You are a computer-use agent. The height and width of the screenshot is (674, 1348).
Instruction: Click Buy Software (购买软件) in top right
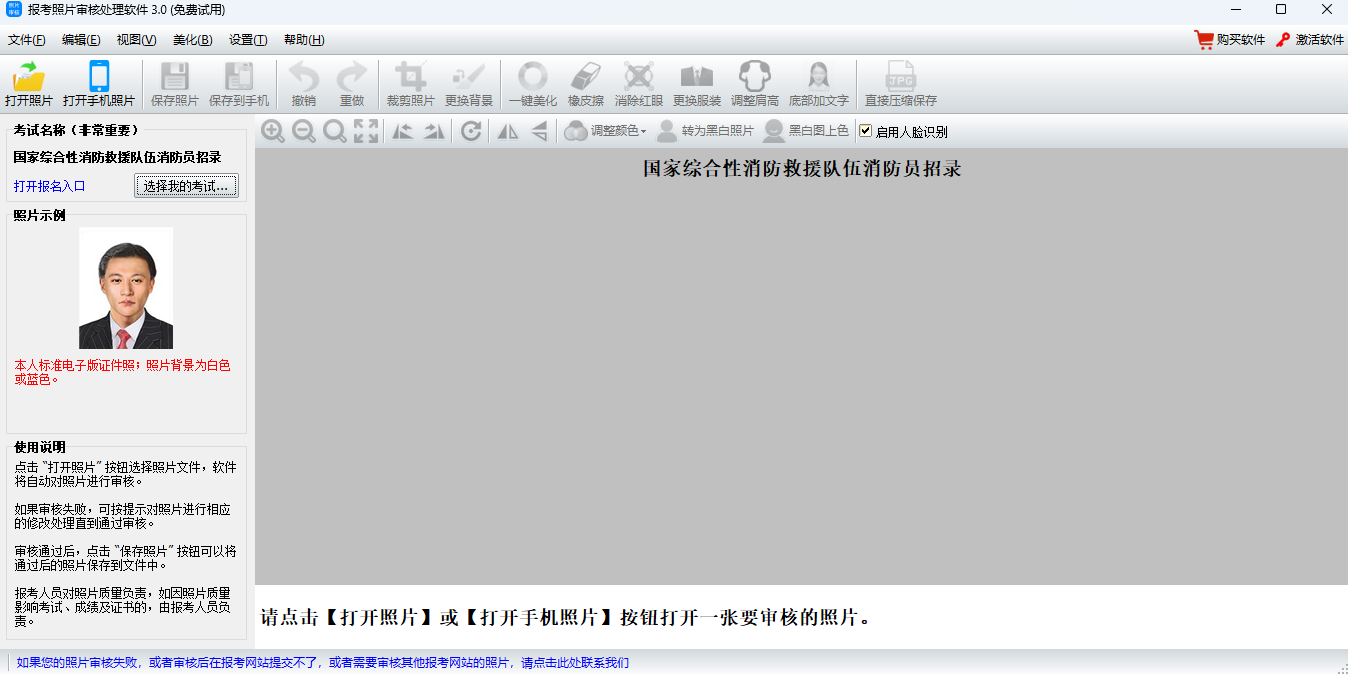coord(1230,40)
